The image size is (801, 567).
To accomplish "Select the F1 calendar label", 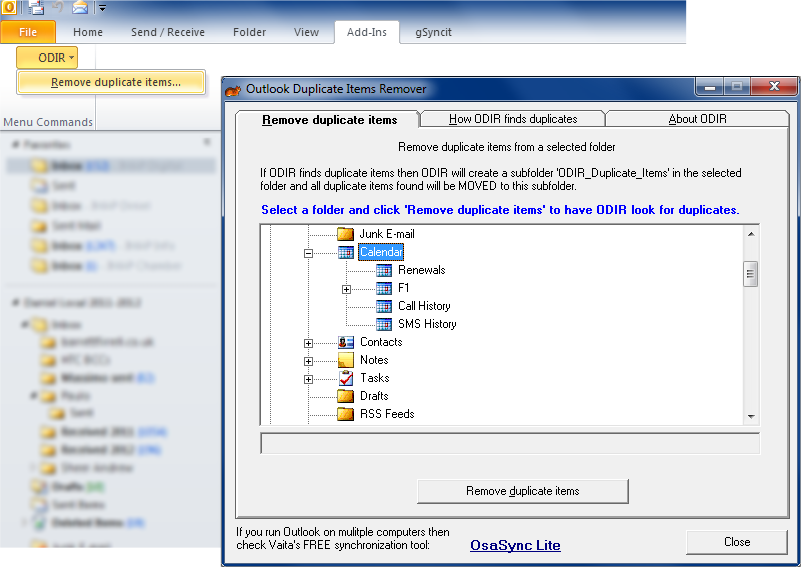I will (404, 288).
